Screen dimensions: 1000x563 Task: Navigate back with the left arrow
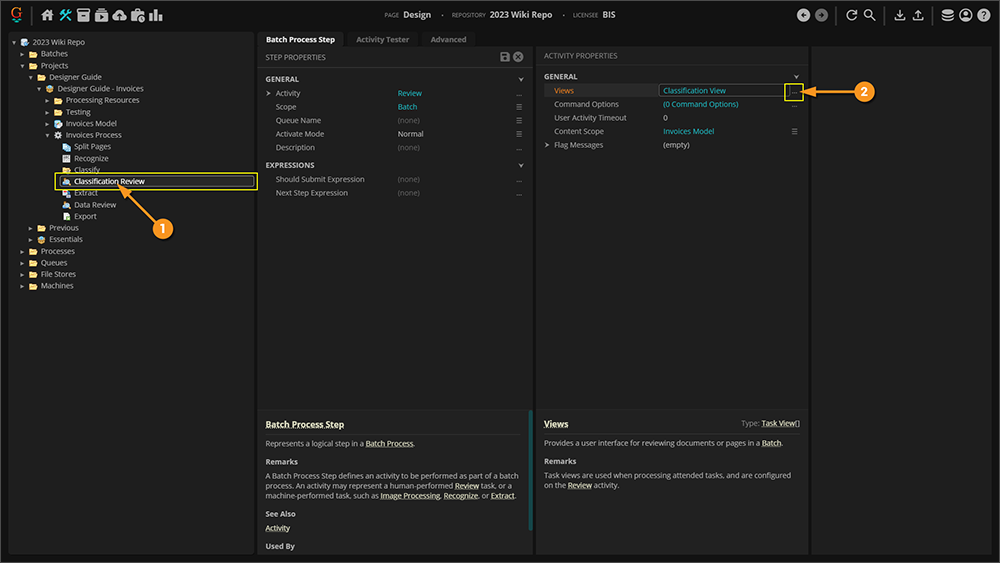coord(803,15)
